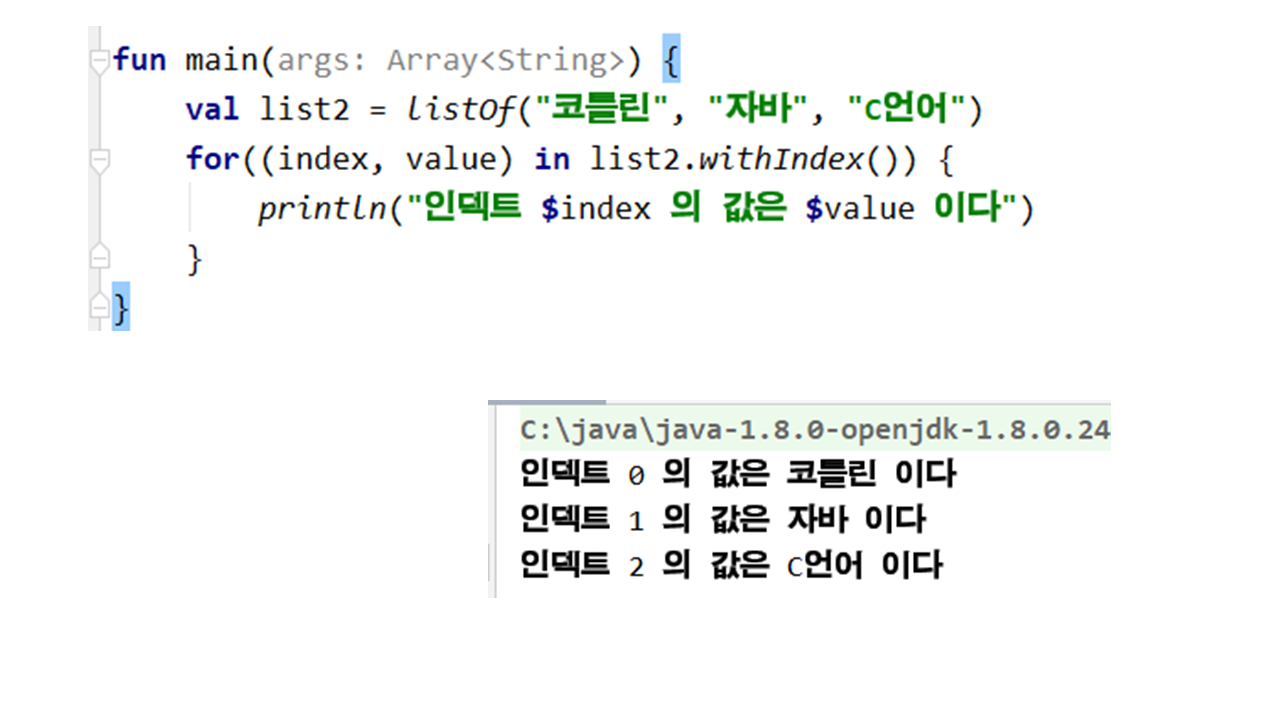Click the highlighted opening brace after main

671,61
